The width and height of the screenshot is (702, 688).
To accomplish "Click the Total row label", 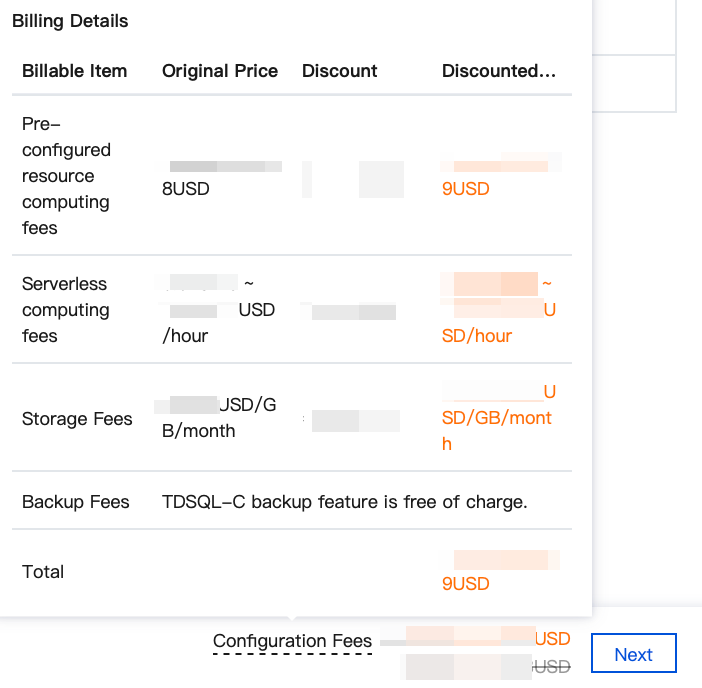I will (x=43, y=572).
